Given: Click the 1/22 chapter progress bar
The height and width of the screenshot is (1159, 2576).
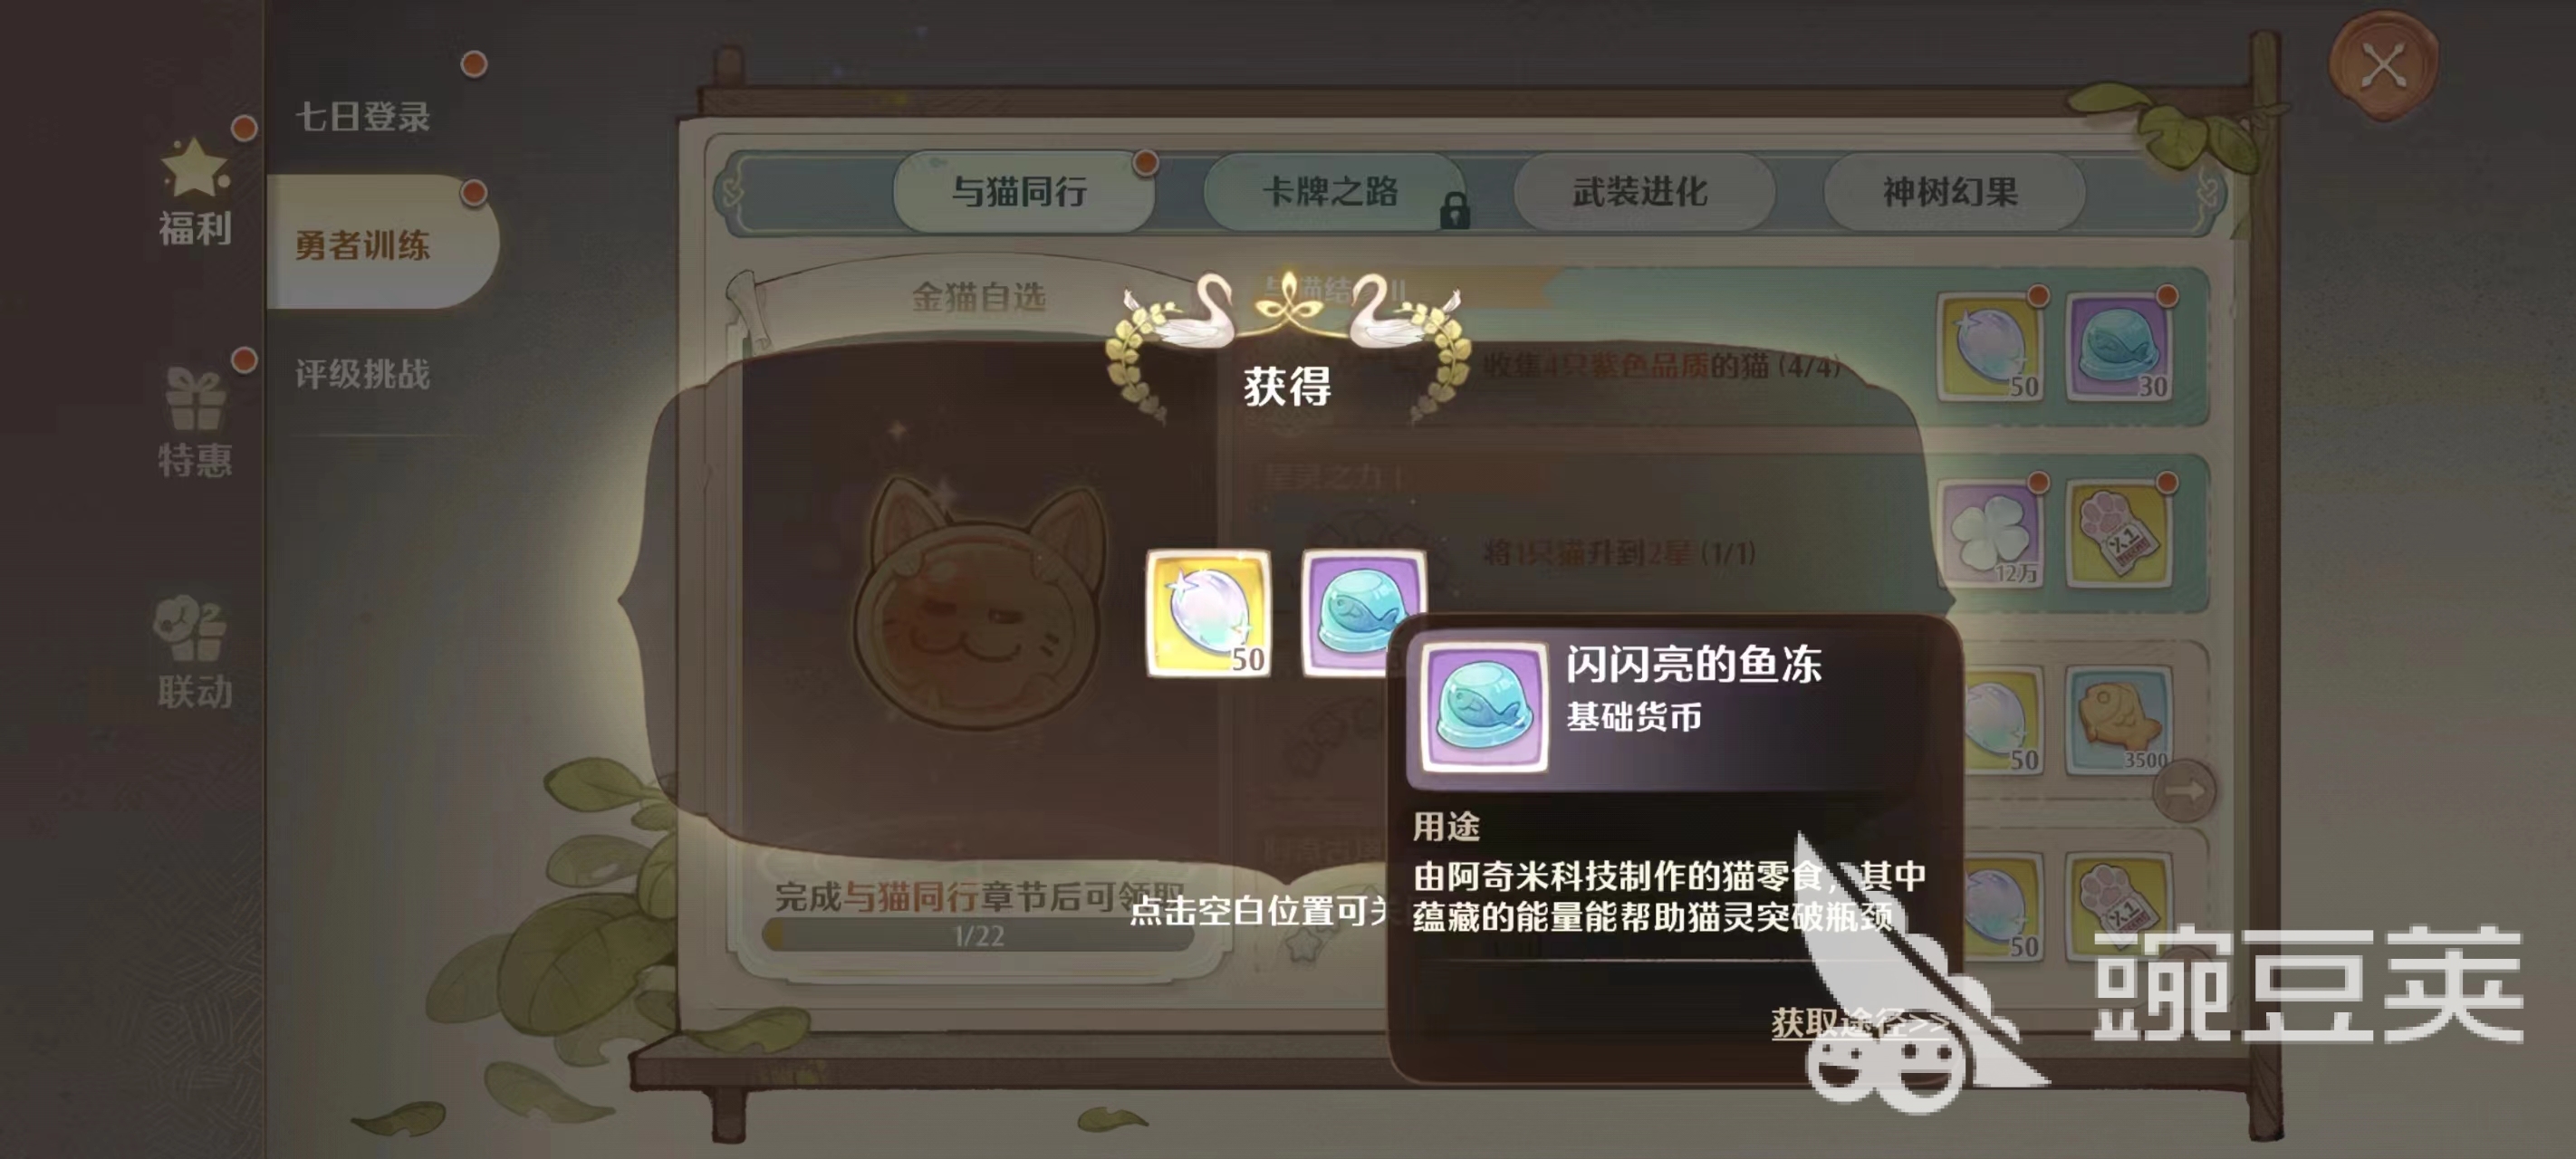Looking at the screenshot, I should tap(977, 936).
